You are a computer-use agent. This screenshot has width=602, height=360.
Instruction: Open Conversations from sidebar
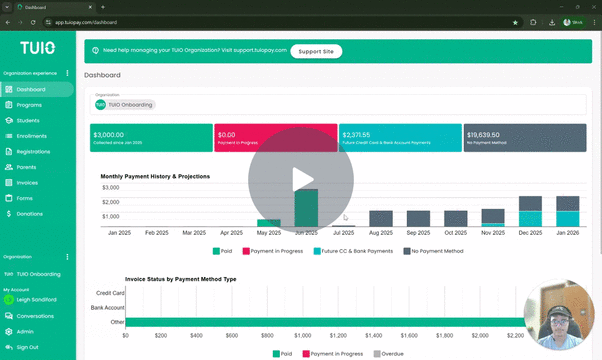click(x=35, y=316)
